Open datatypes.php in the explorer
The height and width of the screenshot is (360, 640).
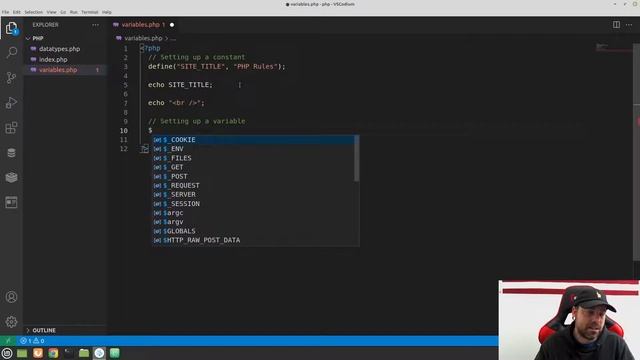tap(60, 49)
